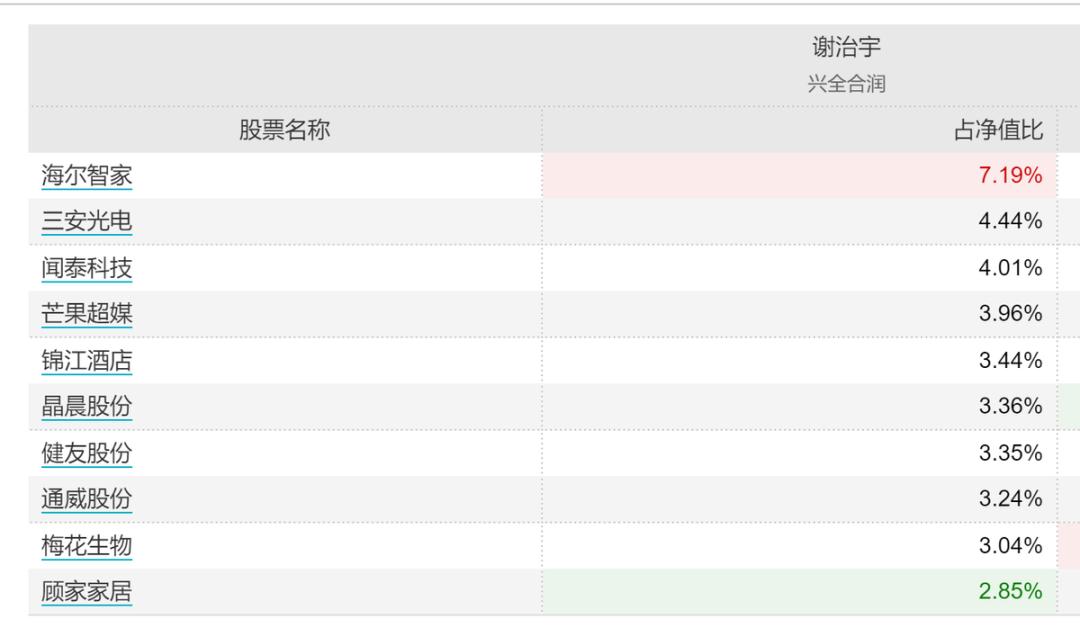The image size is (1080, 628).
Task: Open the 晶晨股份 stock link
Action: [87, 406]
